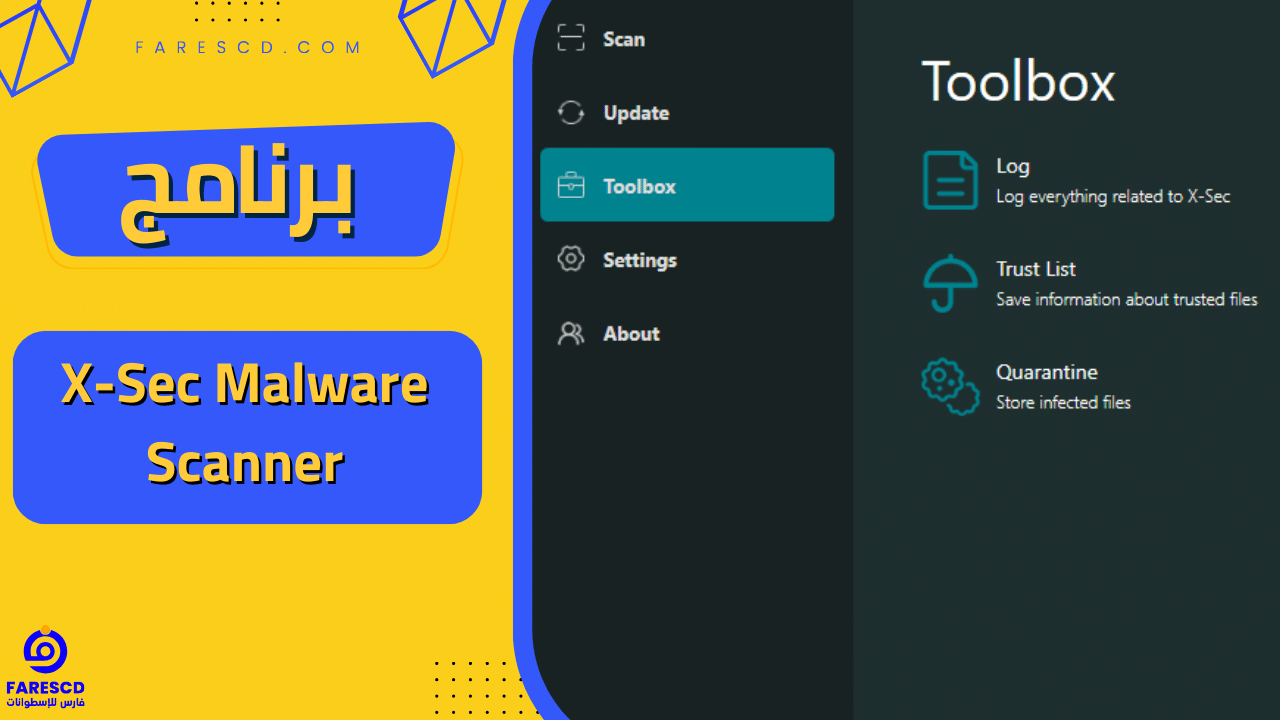Click the FARESCD.COM text at top

pos(249,47)
